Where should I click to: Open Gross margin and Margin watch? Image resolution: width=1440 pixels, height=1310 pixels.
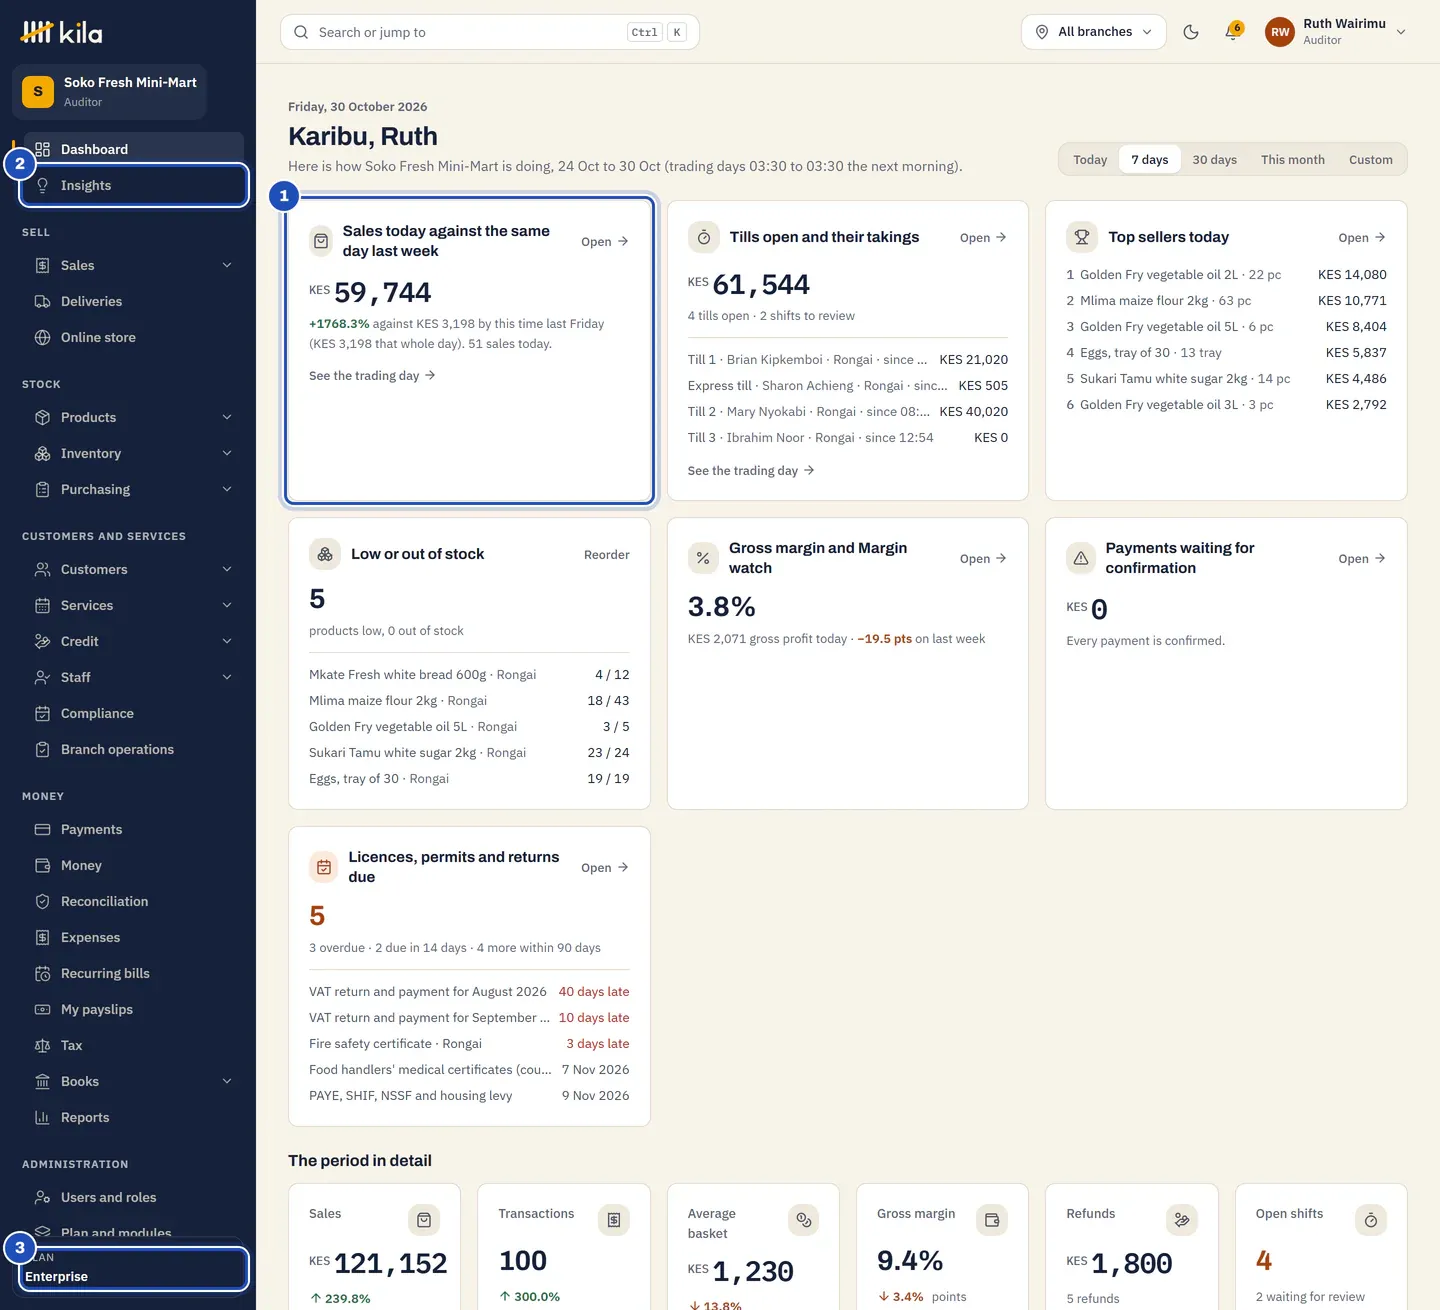pos(983,559)
